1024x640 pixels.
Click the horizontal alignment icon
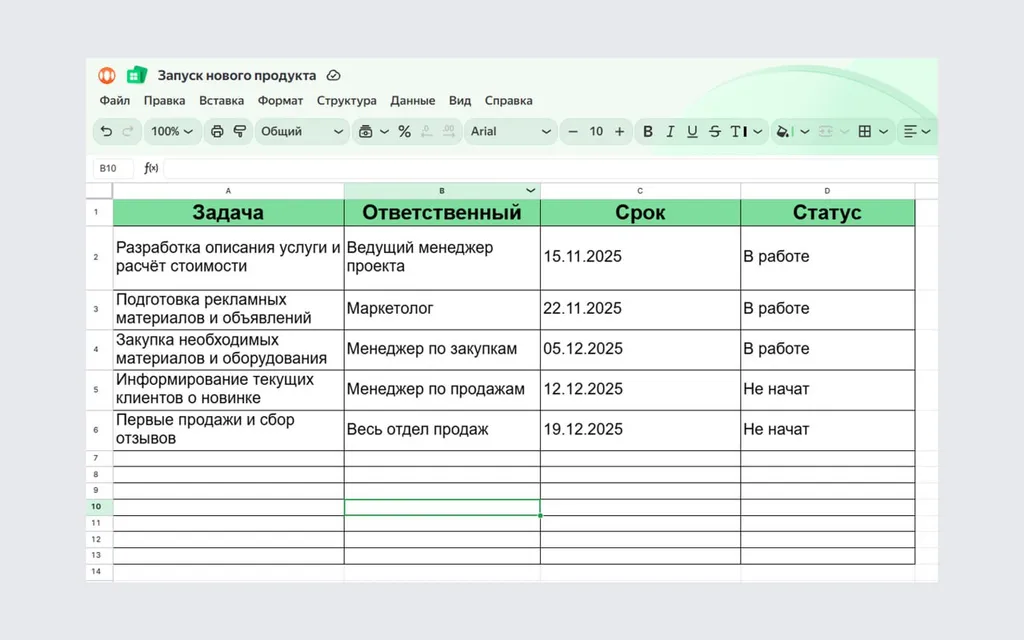(x=910, y=131)
